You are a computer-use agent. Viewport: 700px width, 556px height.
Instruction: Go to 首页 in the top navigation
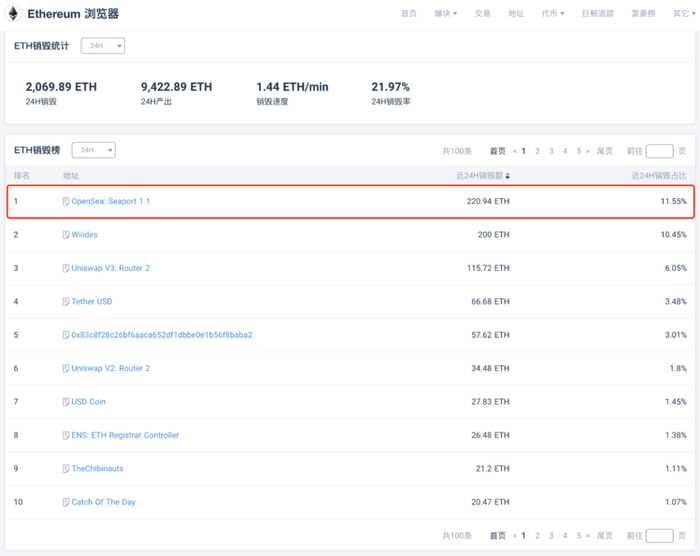point(409,13)
